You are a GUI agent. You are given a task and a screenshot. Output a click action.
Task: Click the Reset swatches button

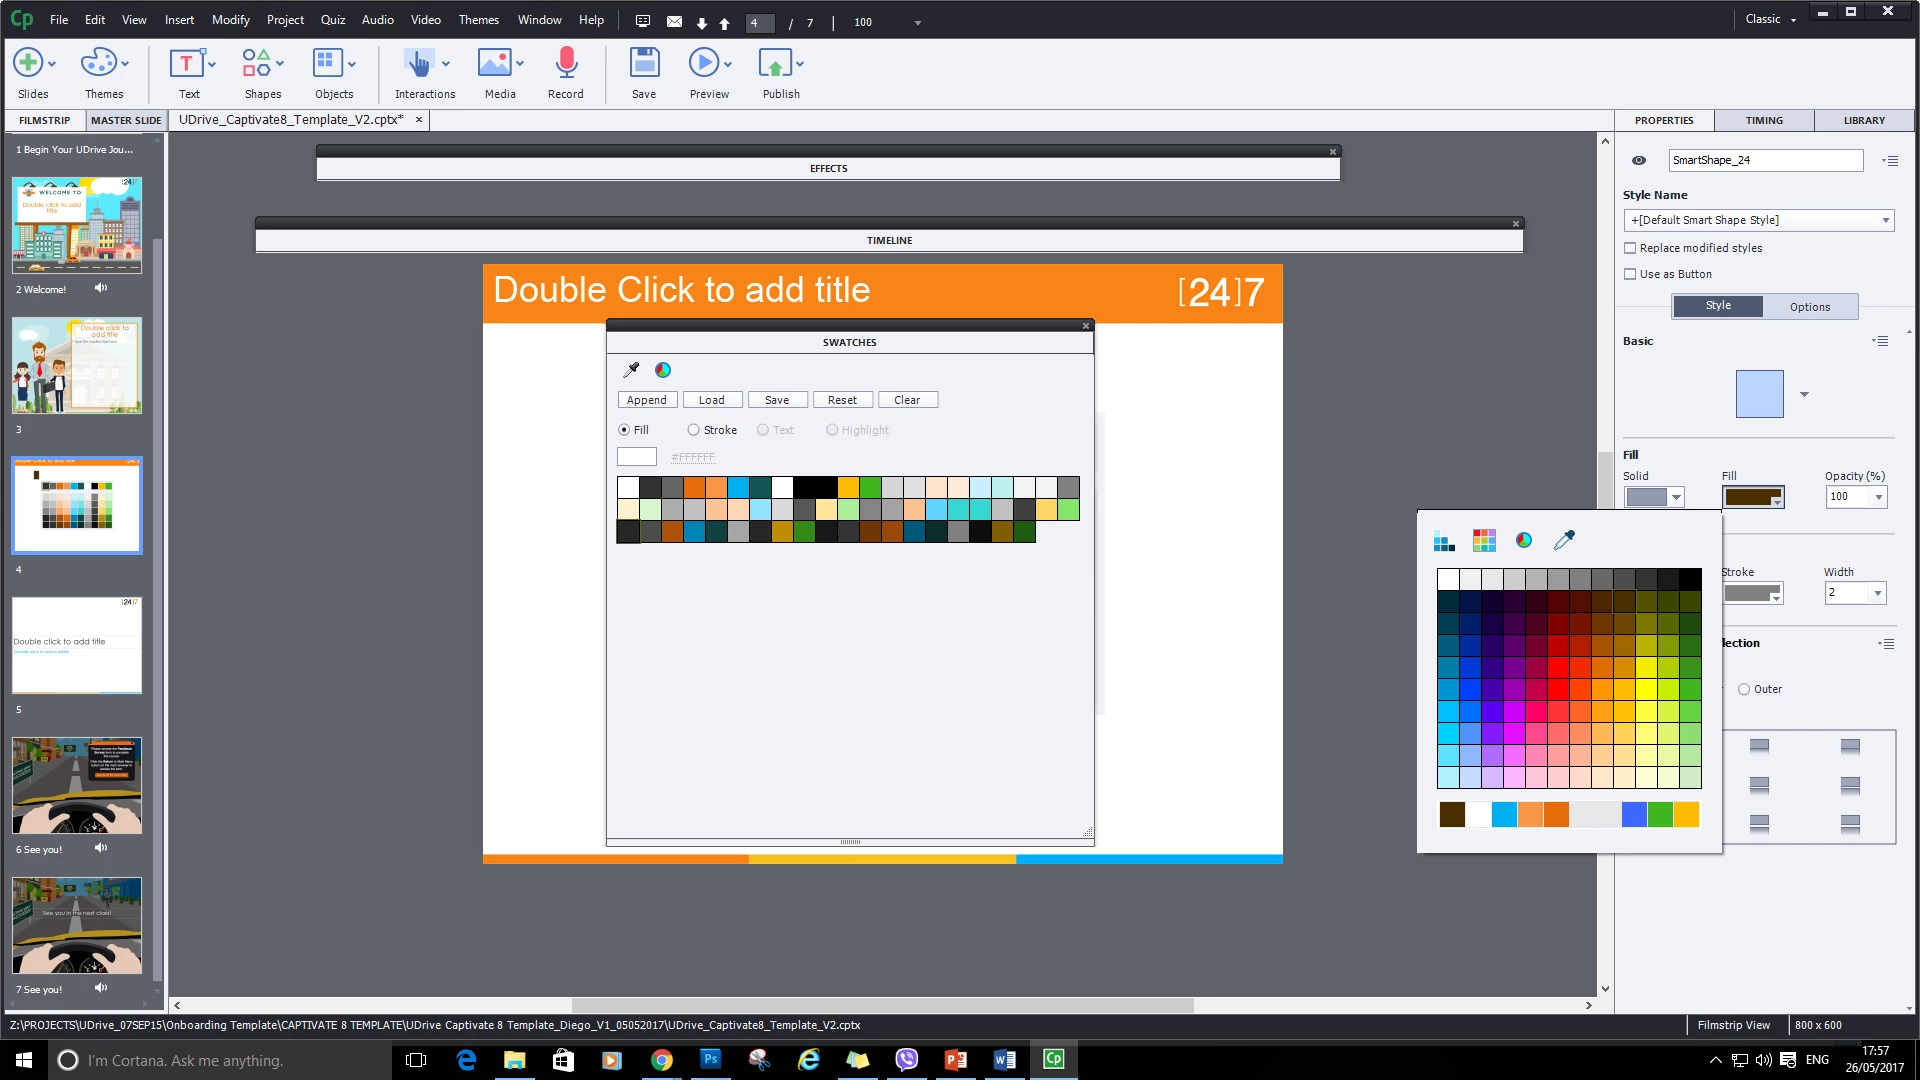click(841, 400)
